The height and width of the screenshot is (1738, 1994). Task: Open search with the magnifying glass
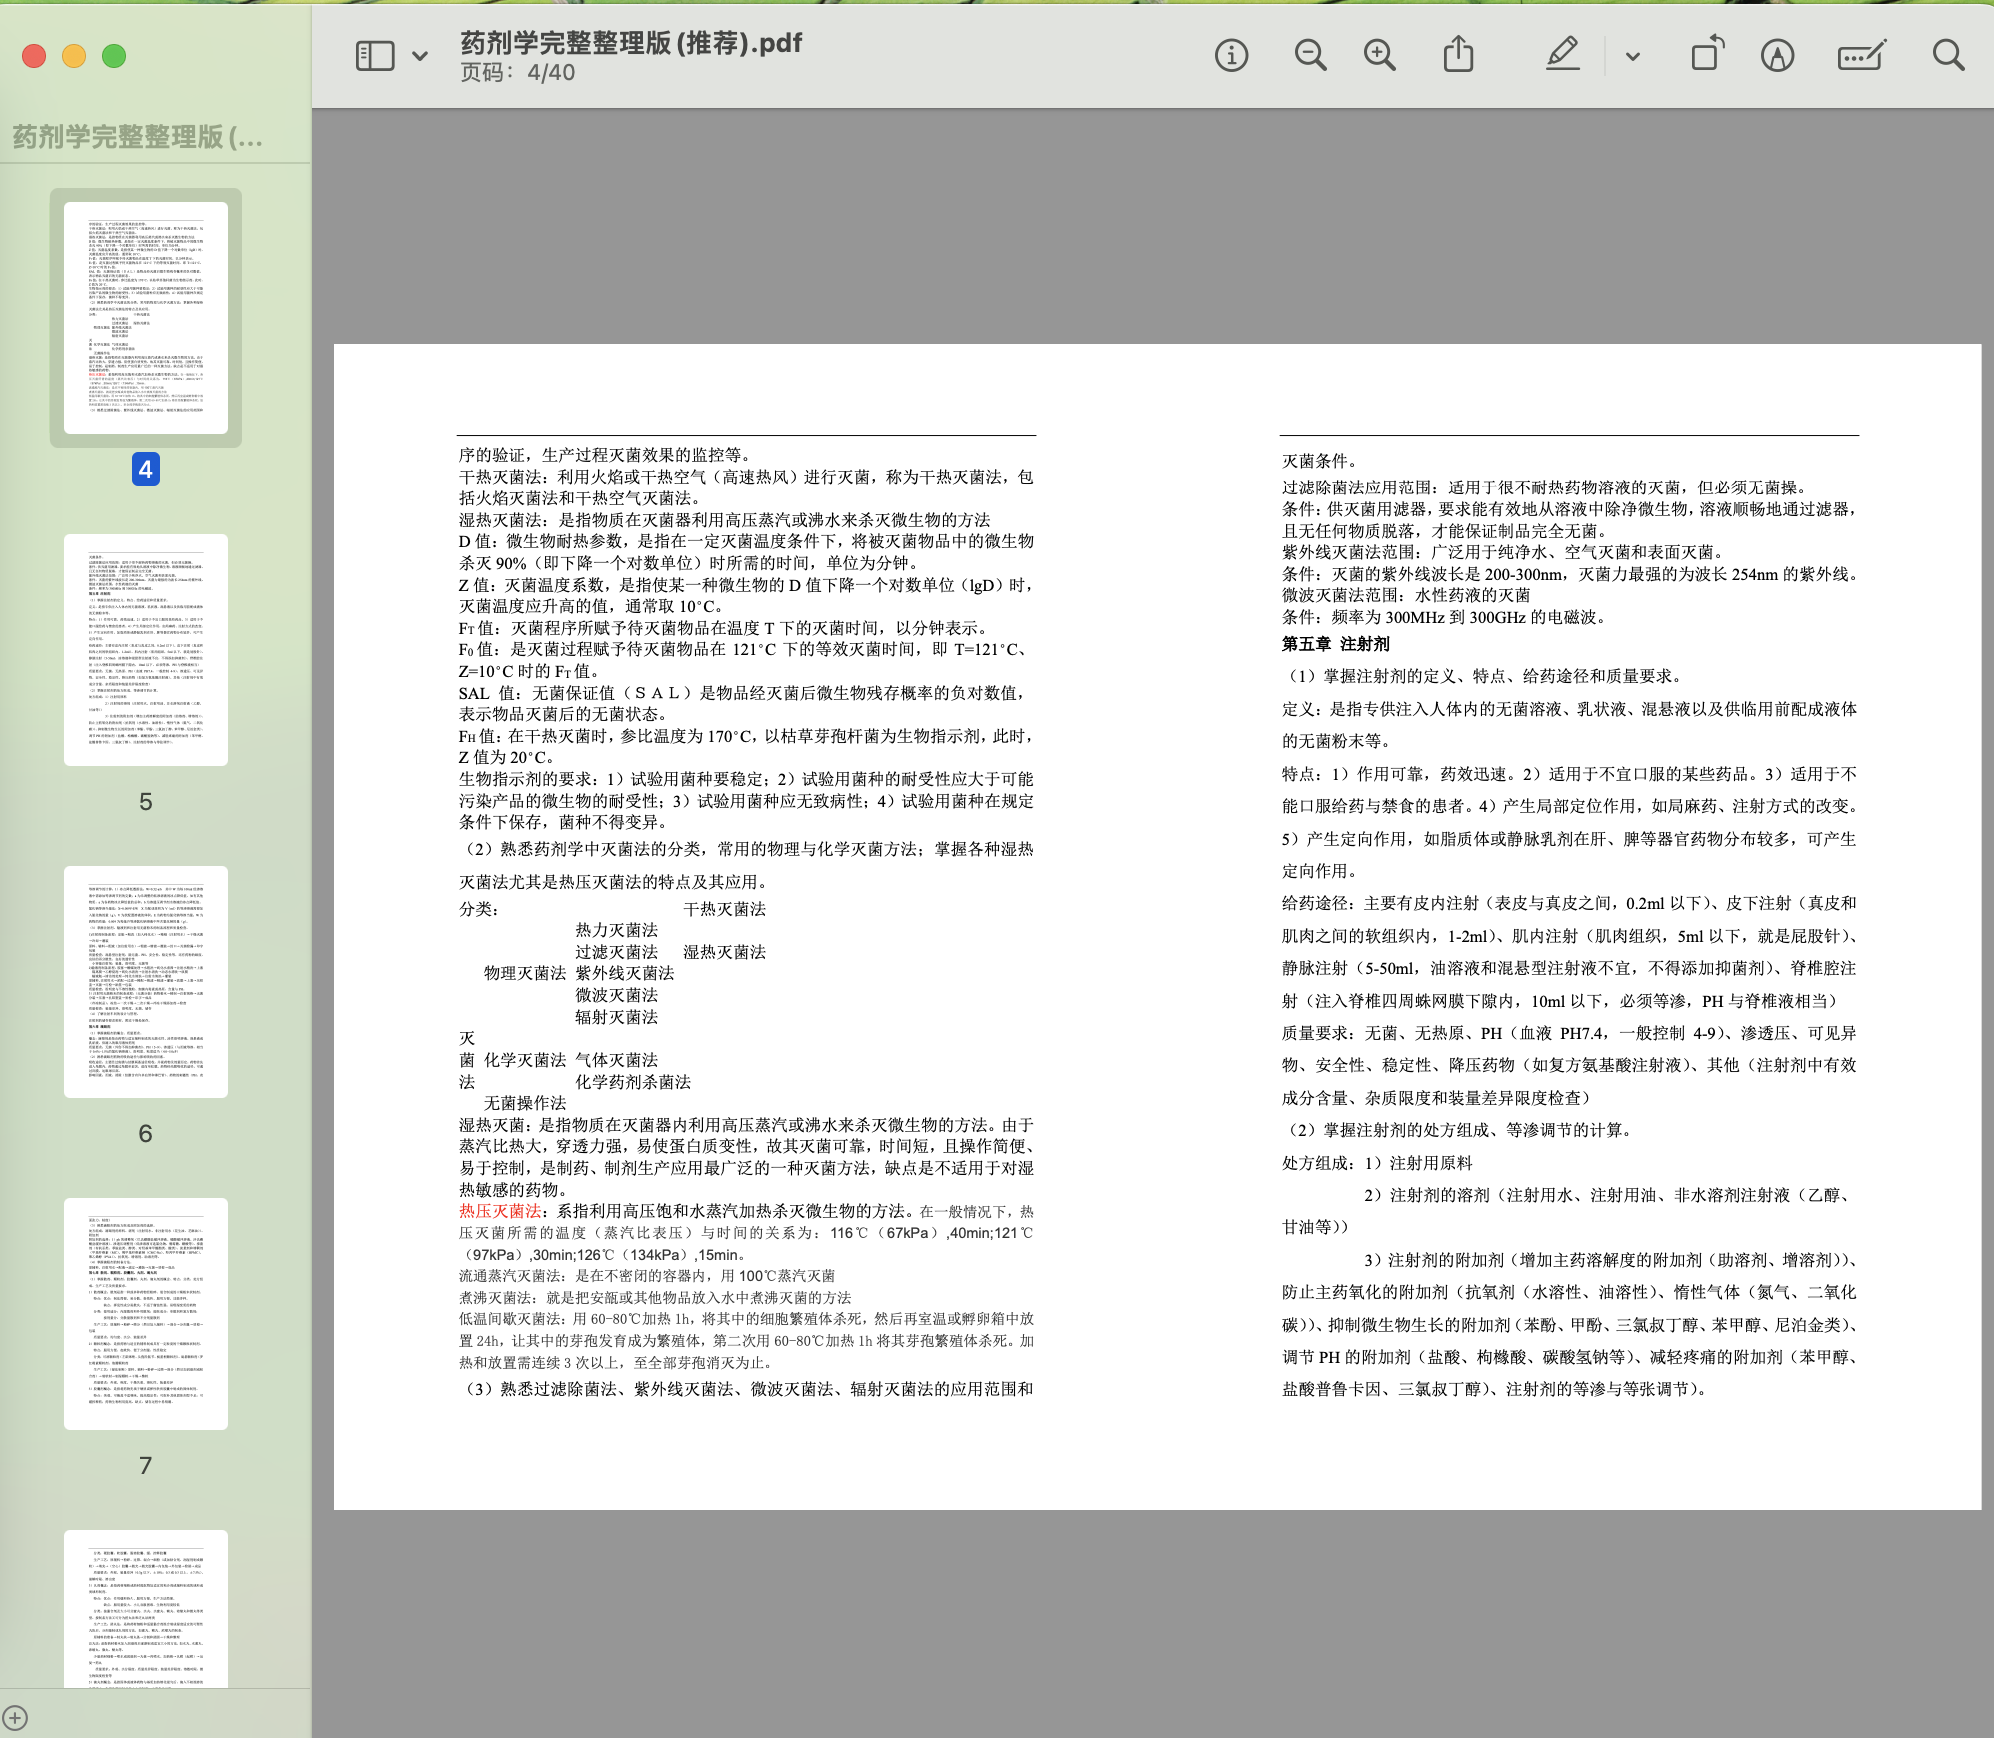1948,55
